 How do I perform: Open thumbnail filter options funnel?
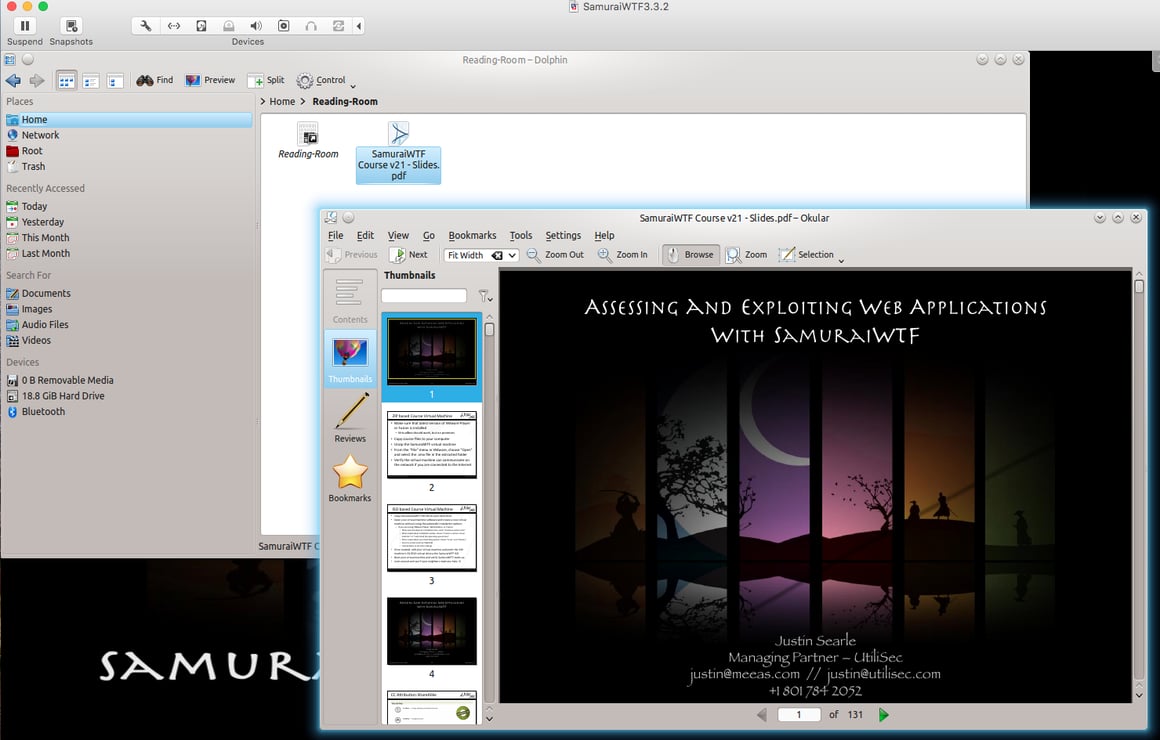[x=485, y=296]
